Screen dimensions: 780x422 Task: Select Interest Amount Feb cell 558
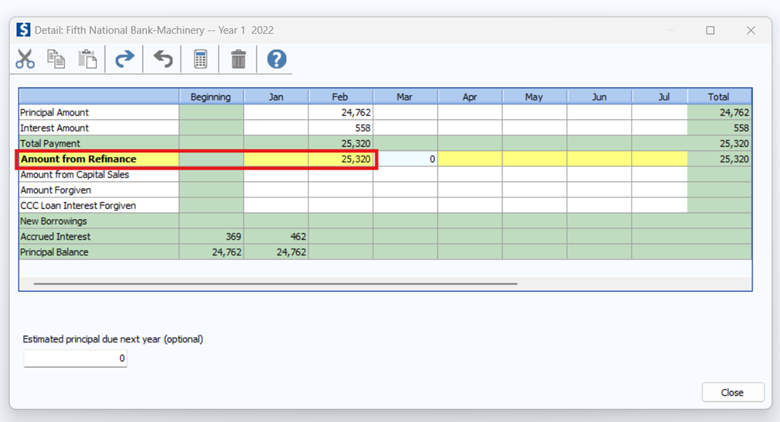341,128
